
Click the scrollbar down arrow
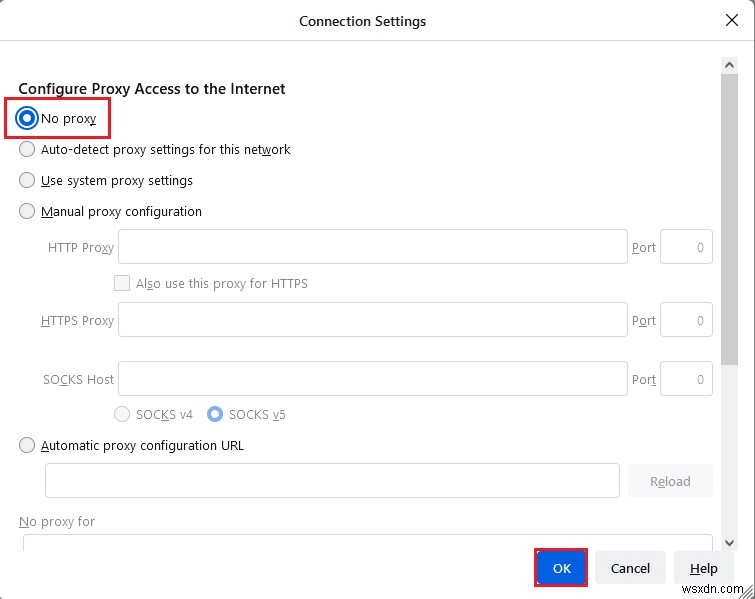(729, 543)
